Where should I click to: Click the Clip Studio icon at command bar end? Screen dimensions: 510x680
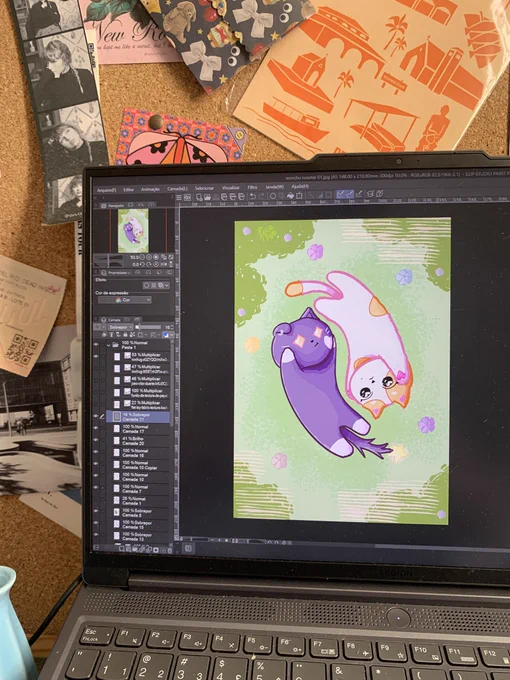click(379, 194)
